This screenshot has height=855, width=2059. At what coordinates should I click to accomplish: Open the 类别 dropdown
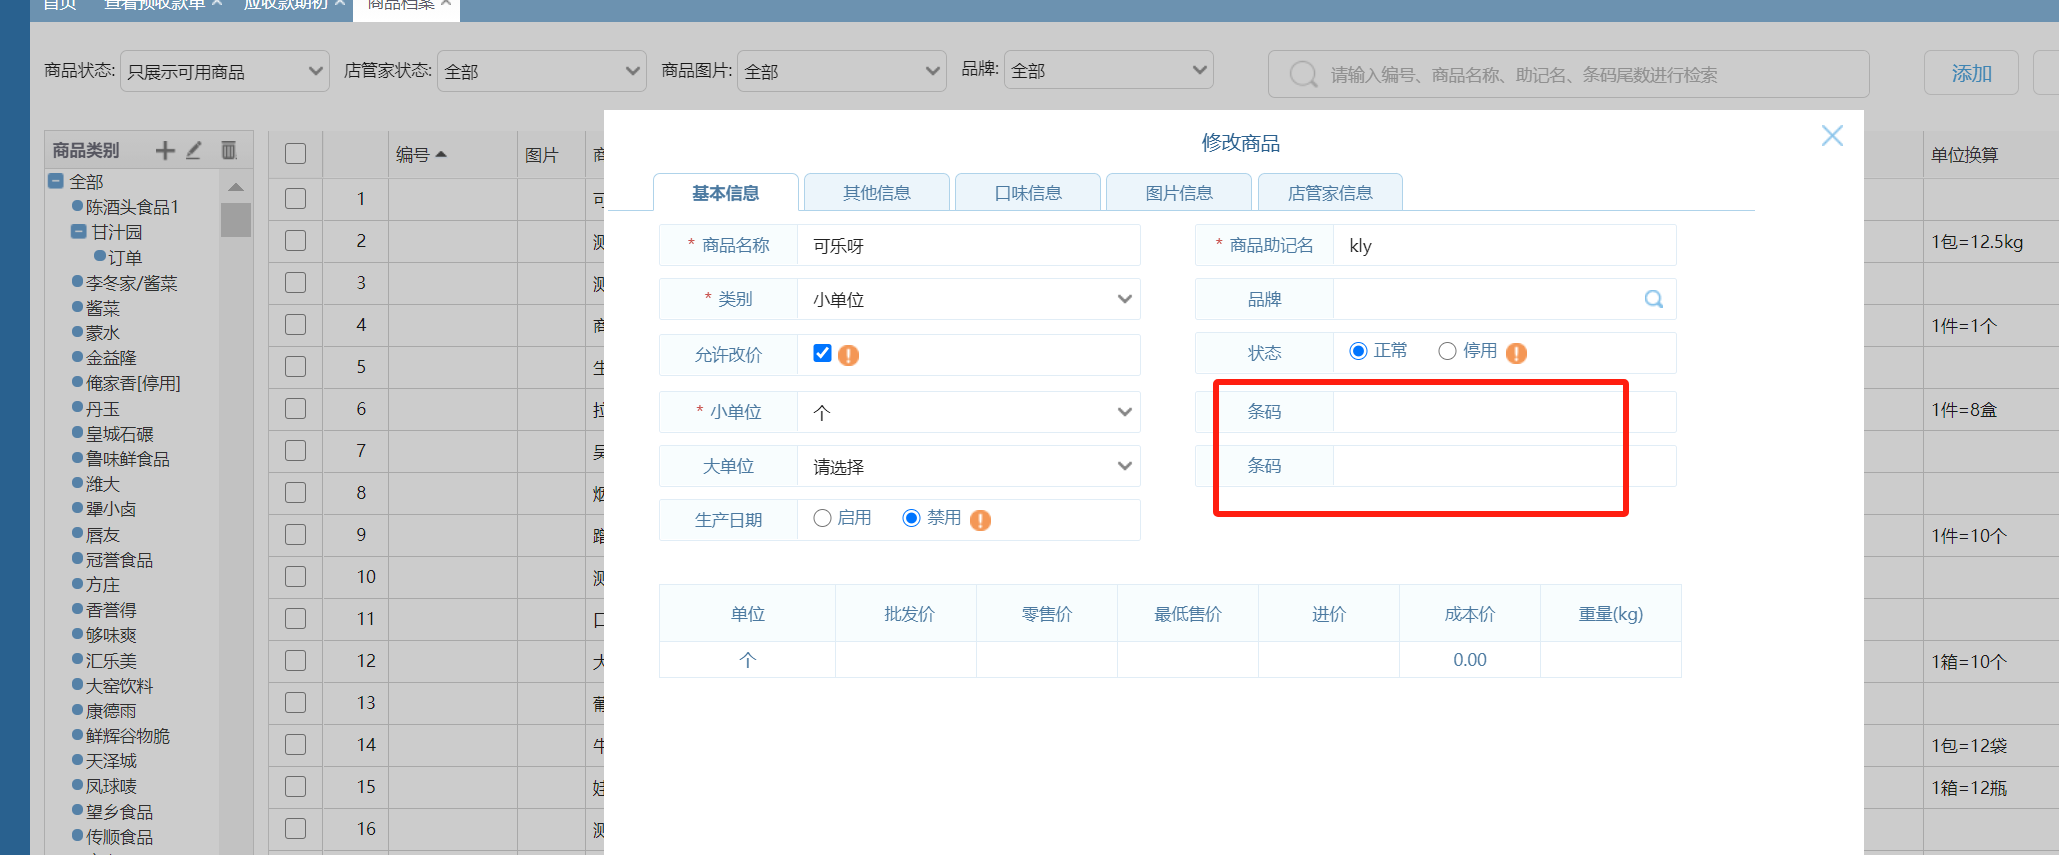click(968, 299)
